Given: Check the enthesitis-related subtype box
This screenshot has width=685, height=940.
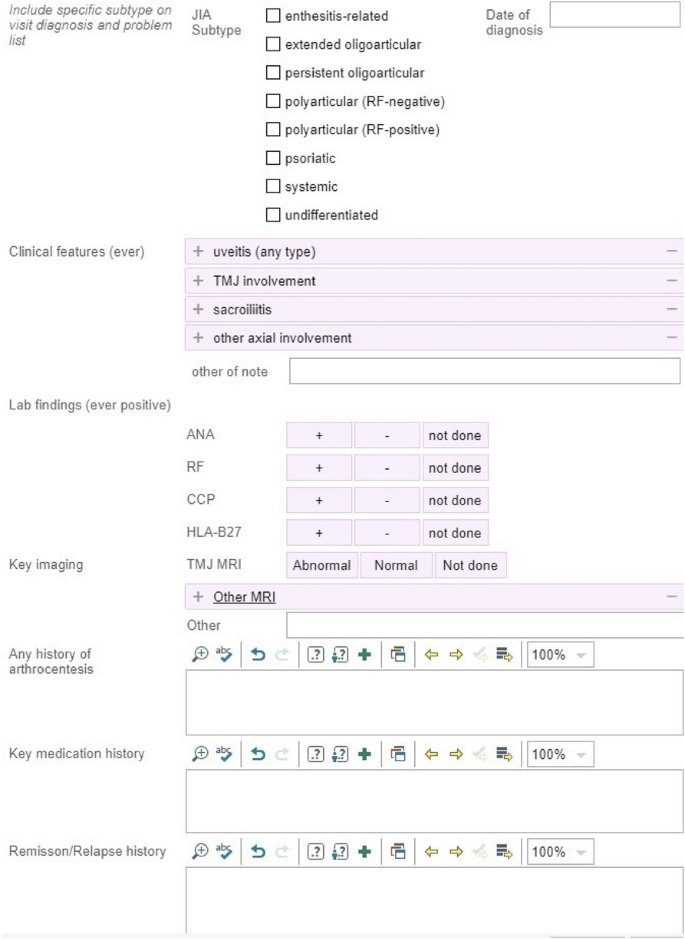Looking at the screenshot, I should pyautogui.click(x=273, y=16).
